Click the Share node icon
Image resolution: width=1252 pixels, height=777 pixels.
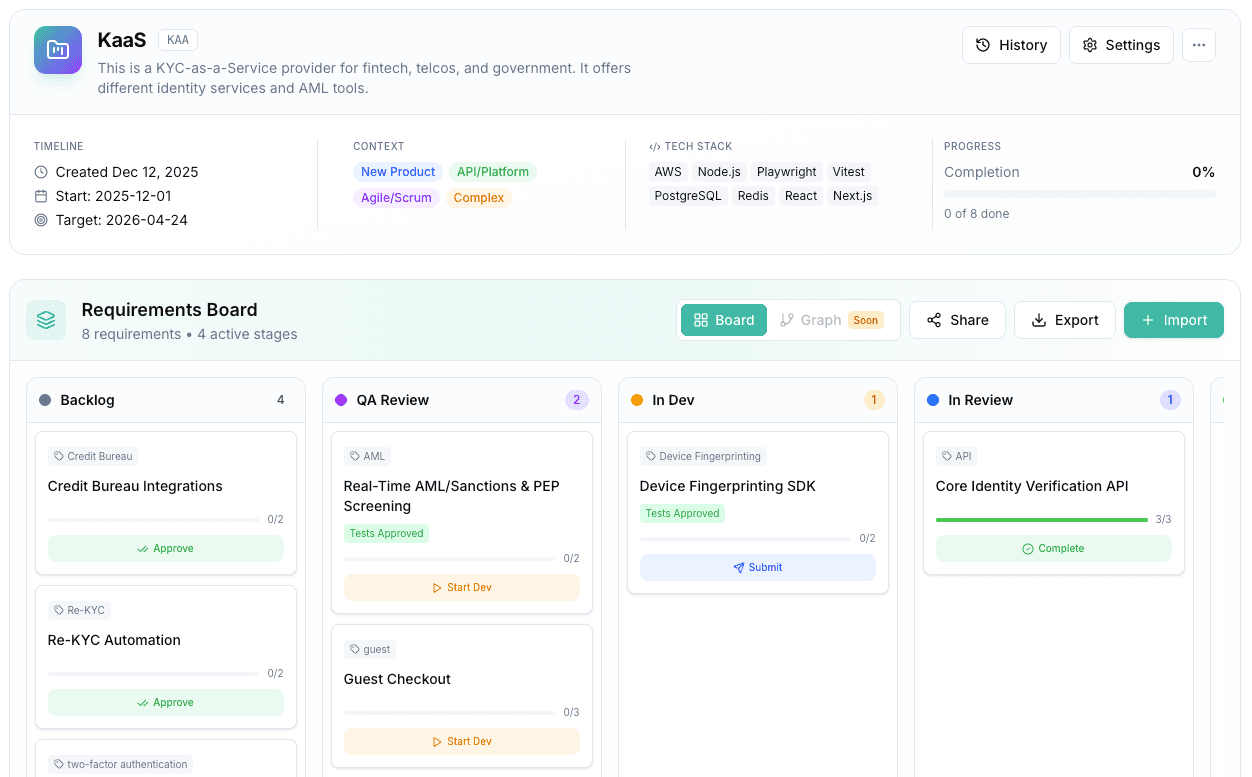pyautogui.click(x=935, y=320)
